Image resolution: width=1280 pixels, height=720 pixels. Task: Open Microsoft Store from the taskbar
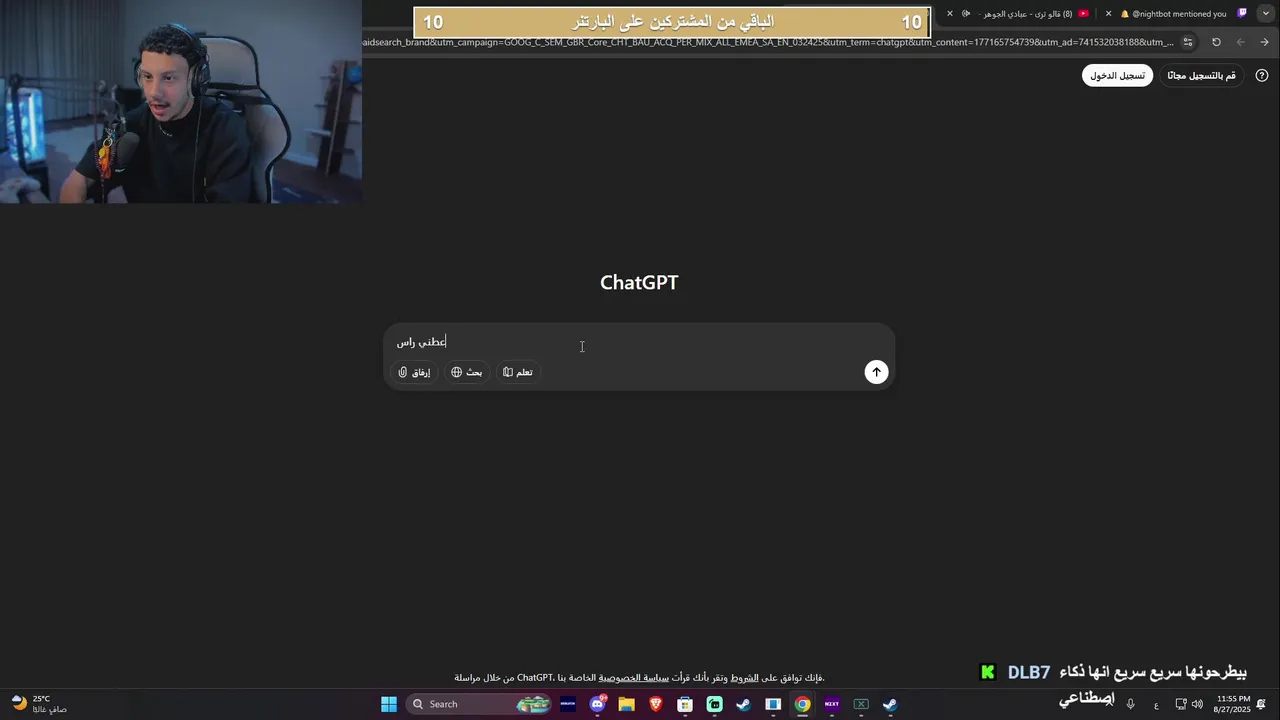pos(685,704)
